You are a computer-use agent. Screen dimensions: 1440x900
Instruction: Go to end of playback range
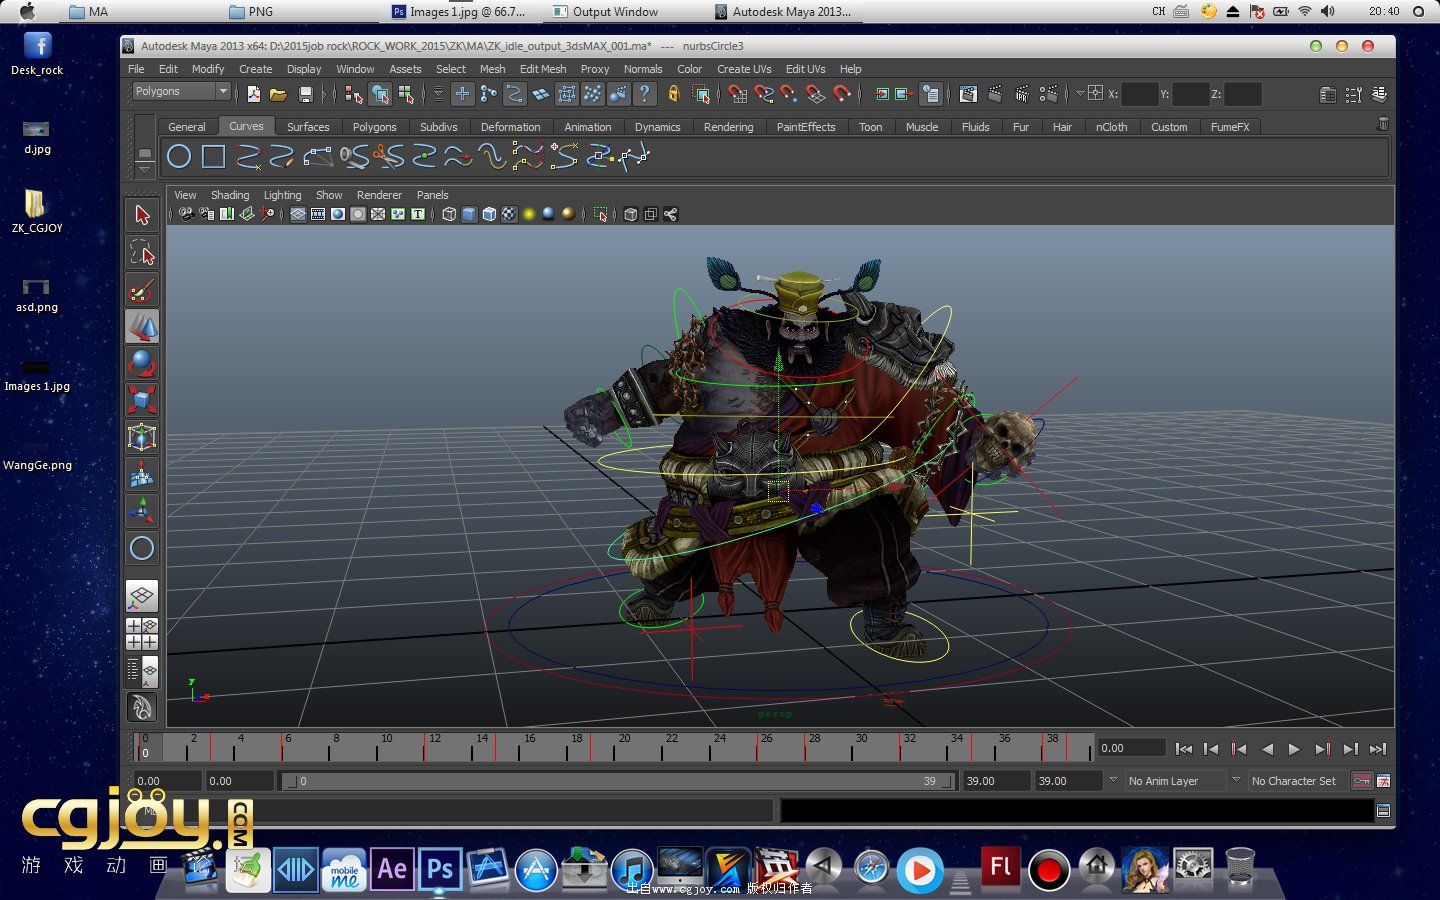click(x=1378, y=749)
